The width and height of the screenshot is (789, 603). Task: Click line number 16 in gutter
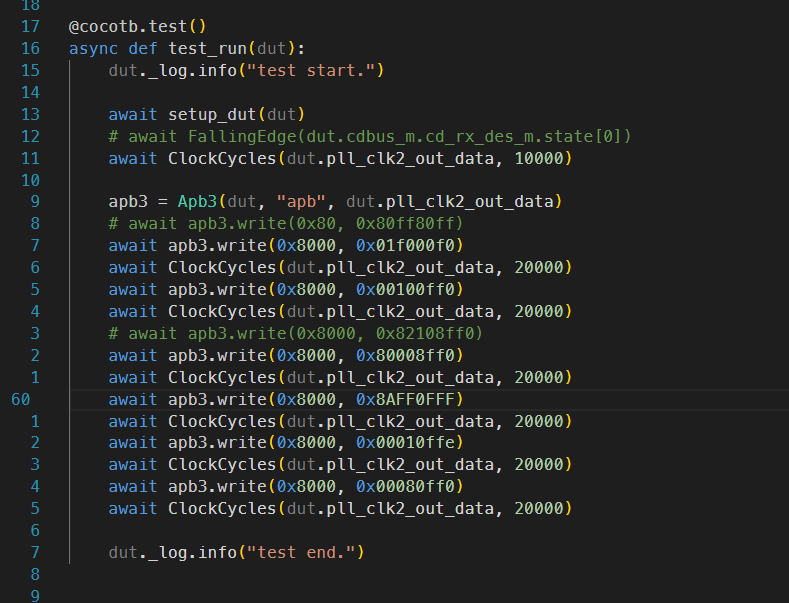point(30,48)
